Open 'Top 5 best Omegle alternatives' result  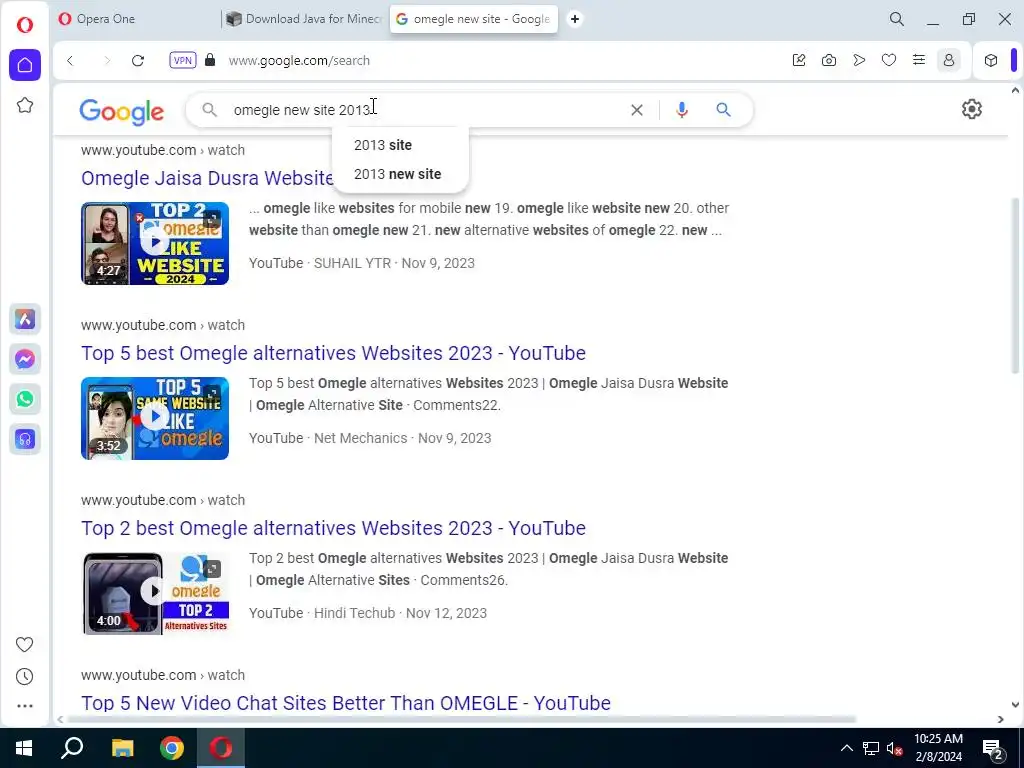pos(333,353)
